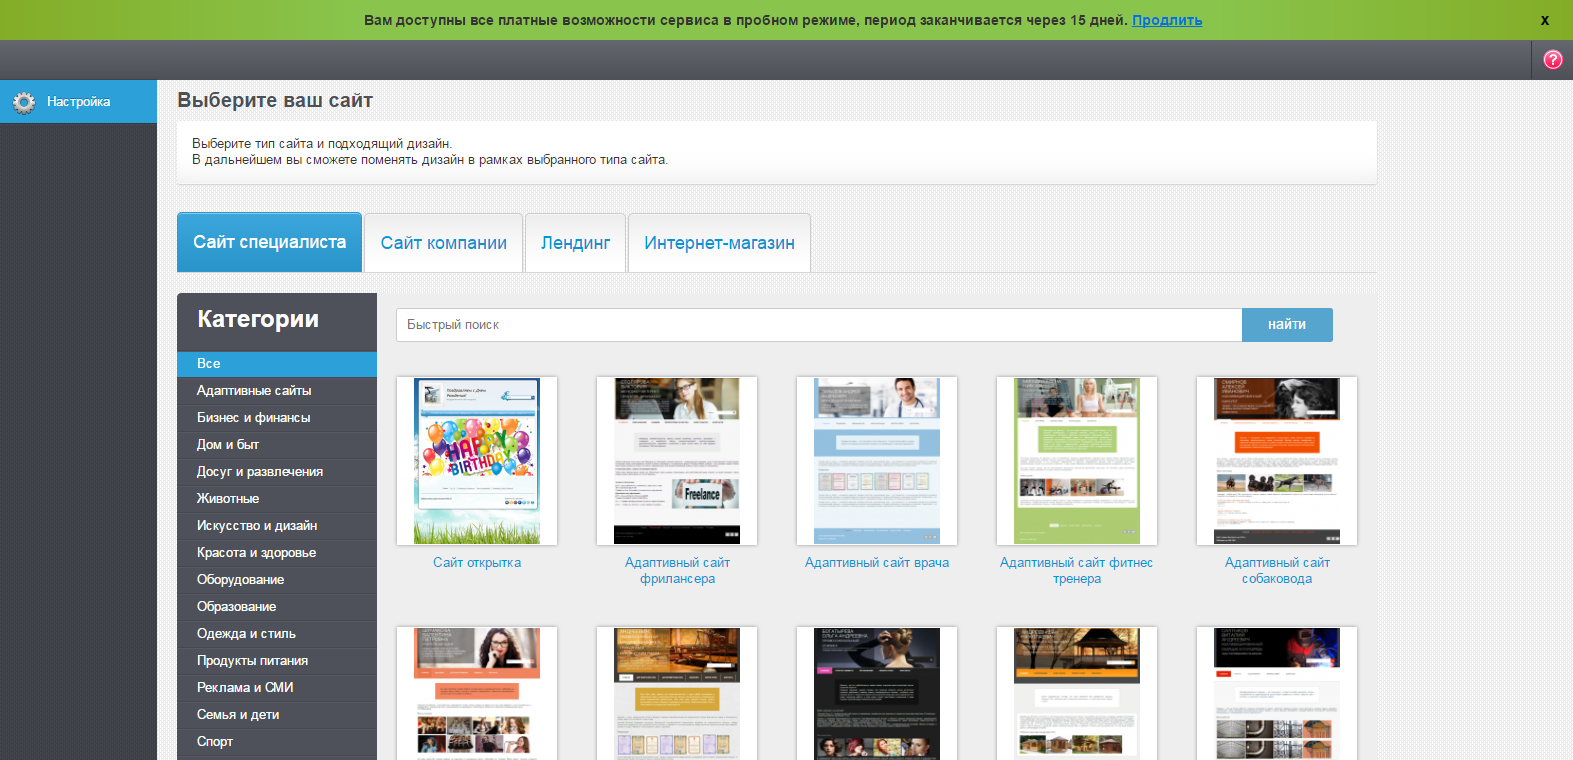Click the settings gear icon

click(23, 102)
